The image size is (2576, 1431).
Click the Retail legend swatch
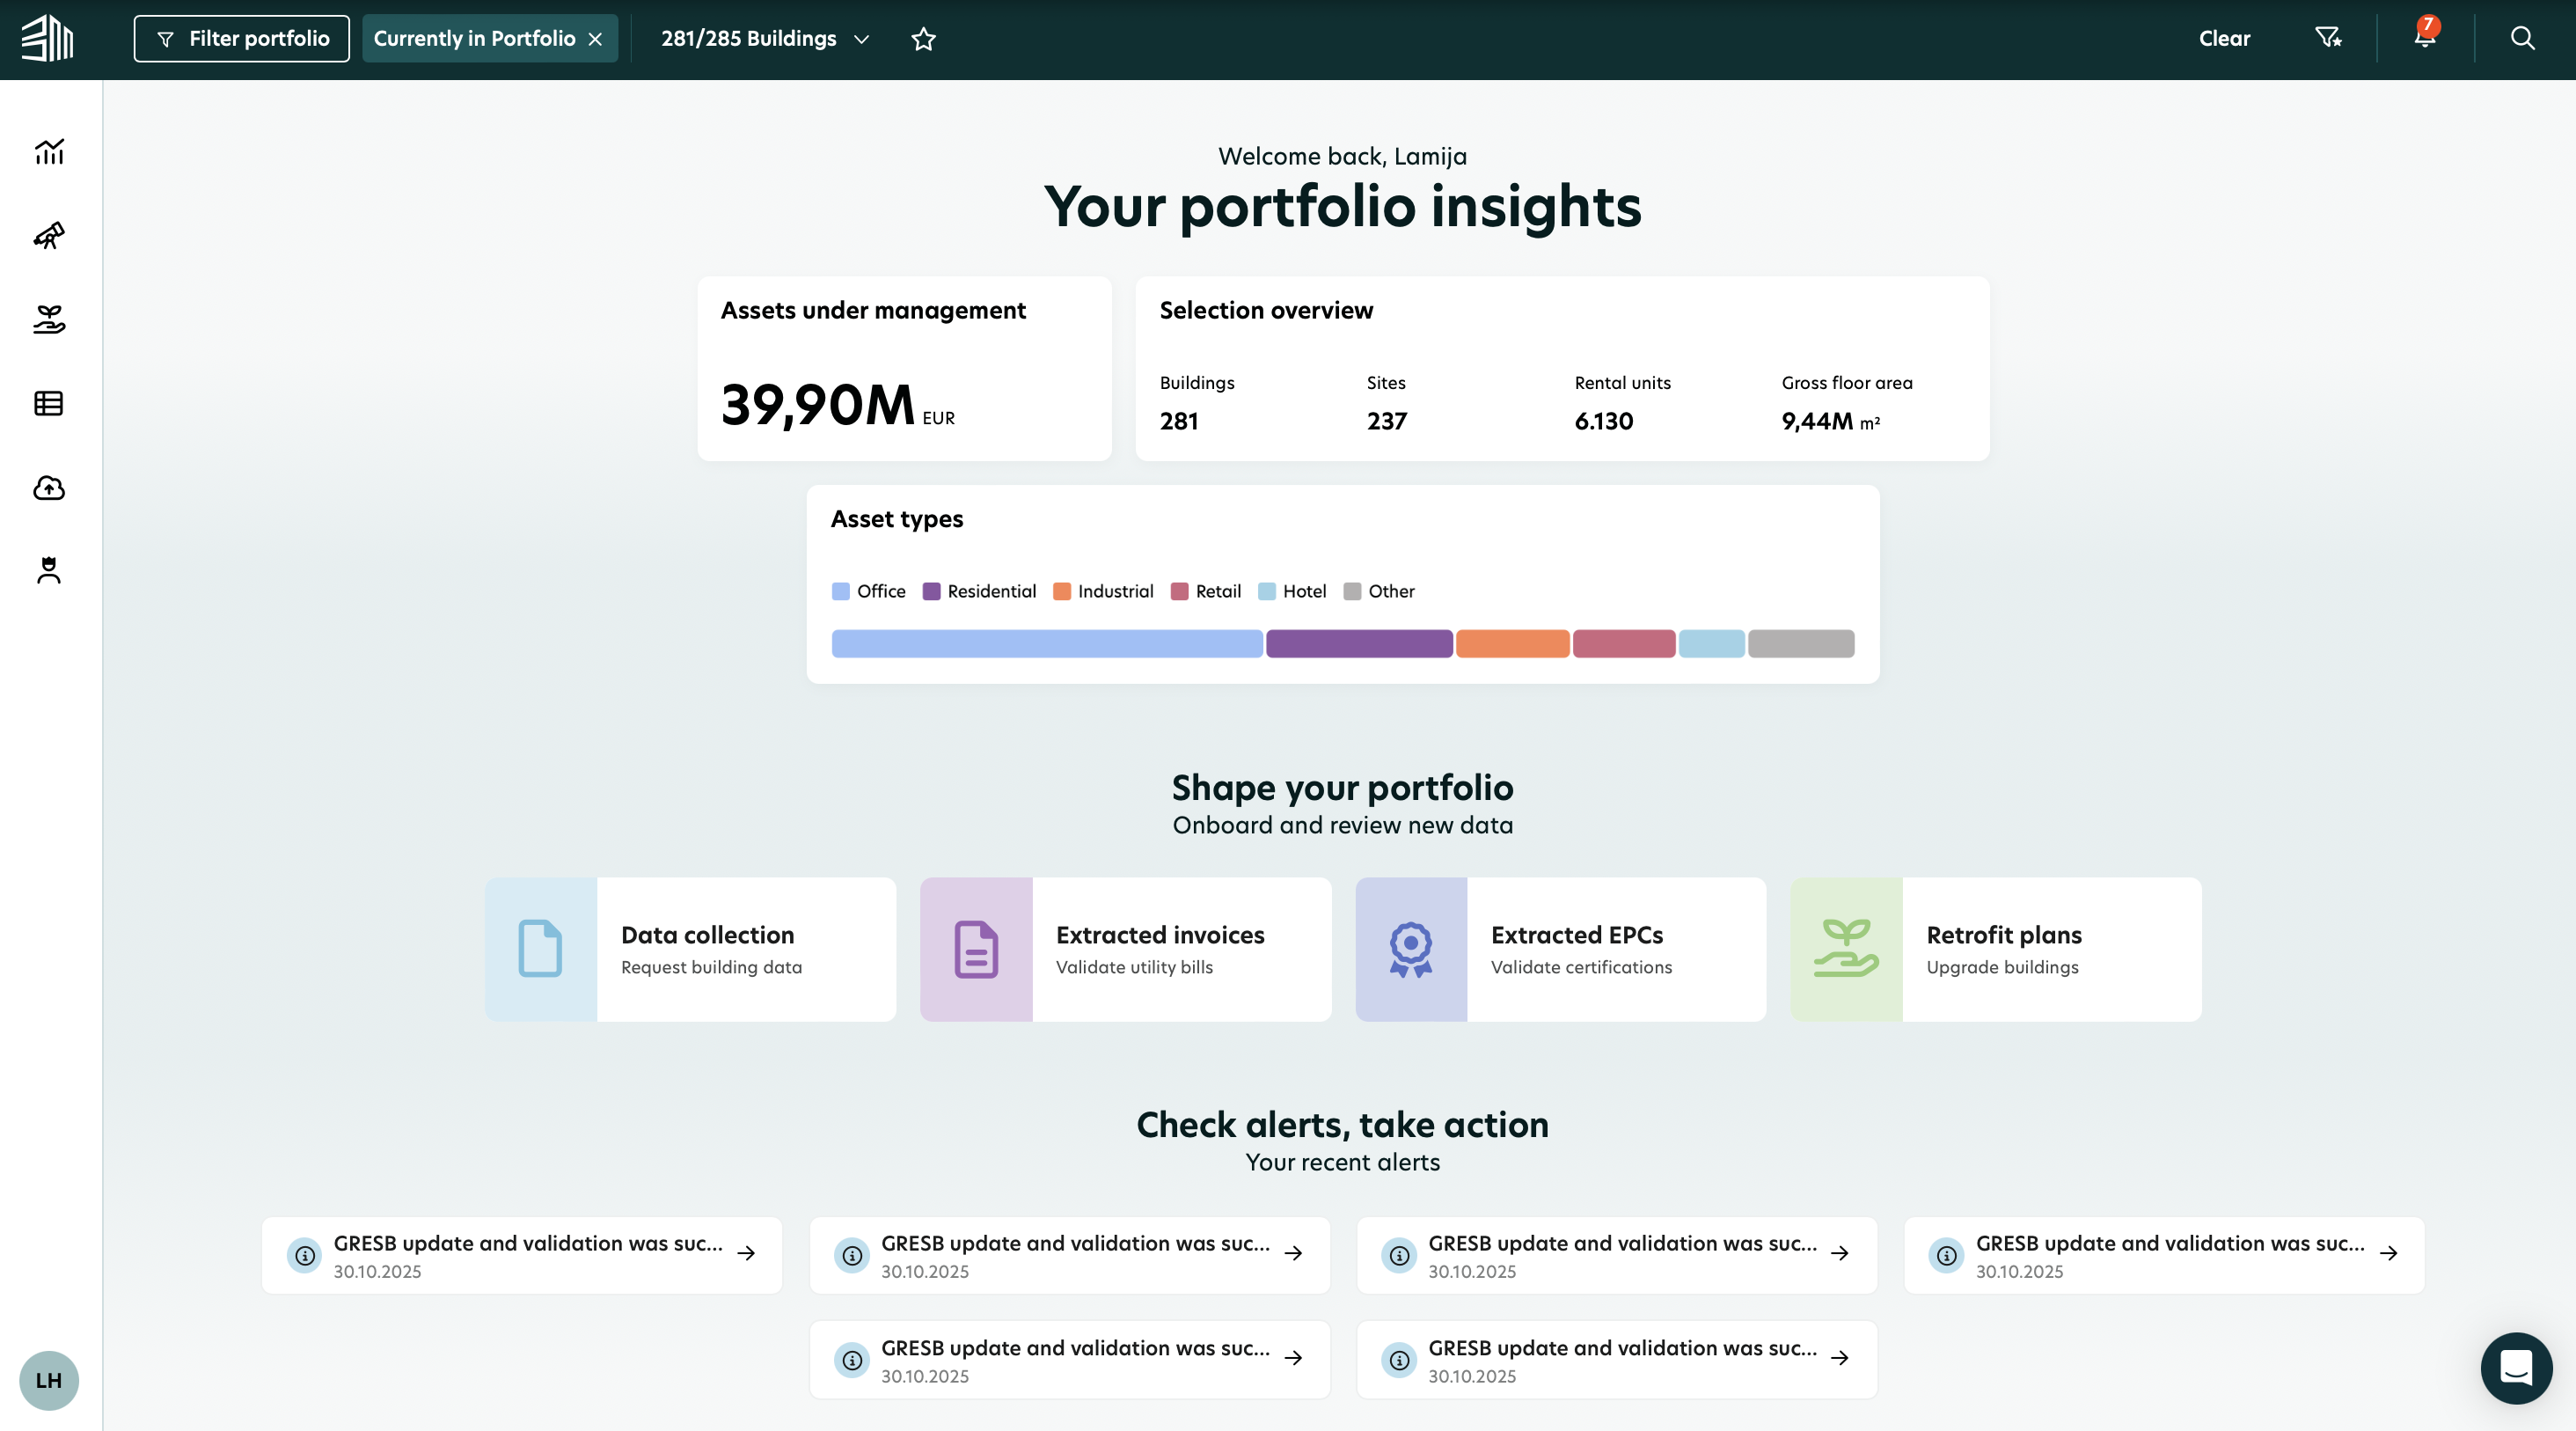pyautogui.click(x=1179, y=591)
